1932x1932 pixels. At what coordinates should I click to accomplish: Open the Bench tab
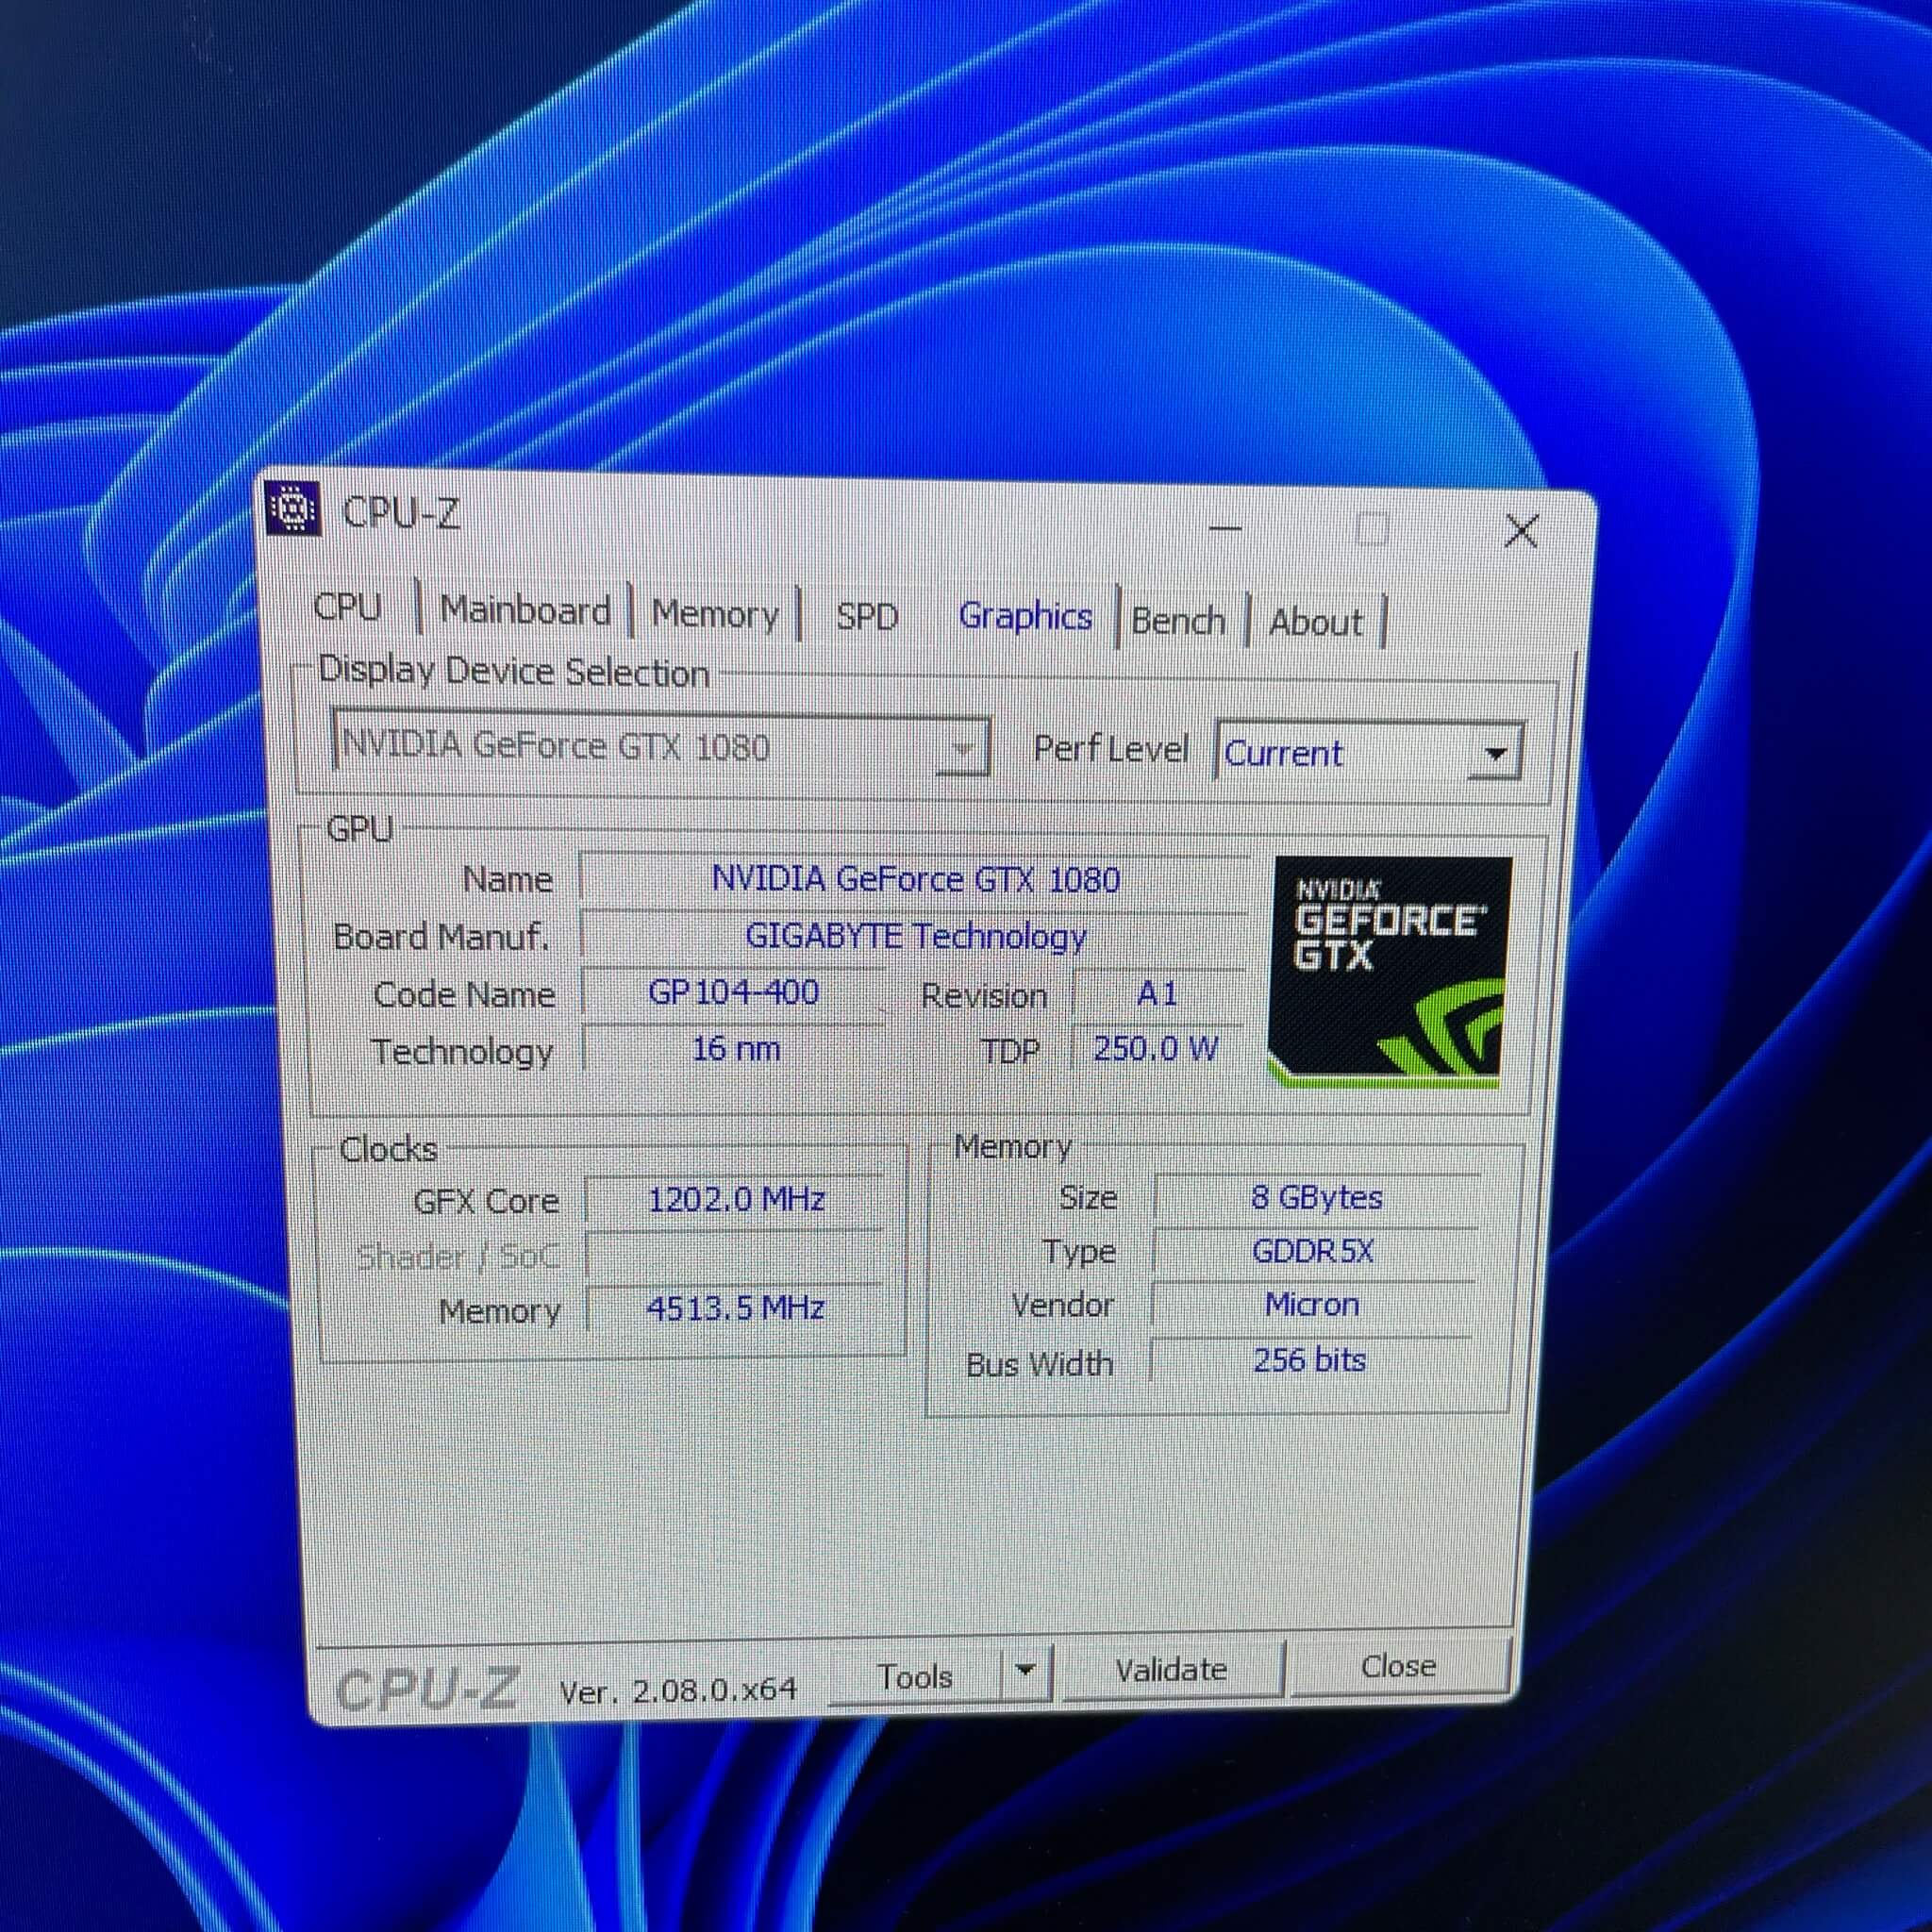click(x=1178, y=621)
